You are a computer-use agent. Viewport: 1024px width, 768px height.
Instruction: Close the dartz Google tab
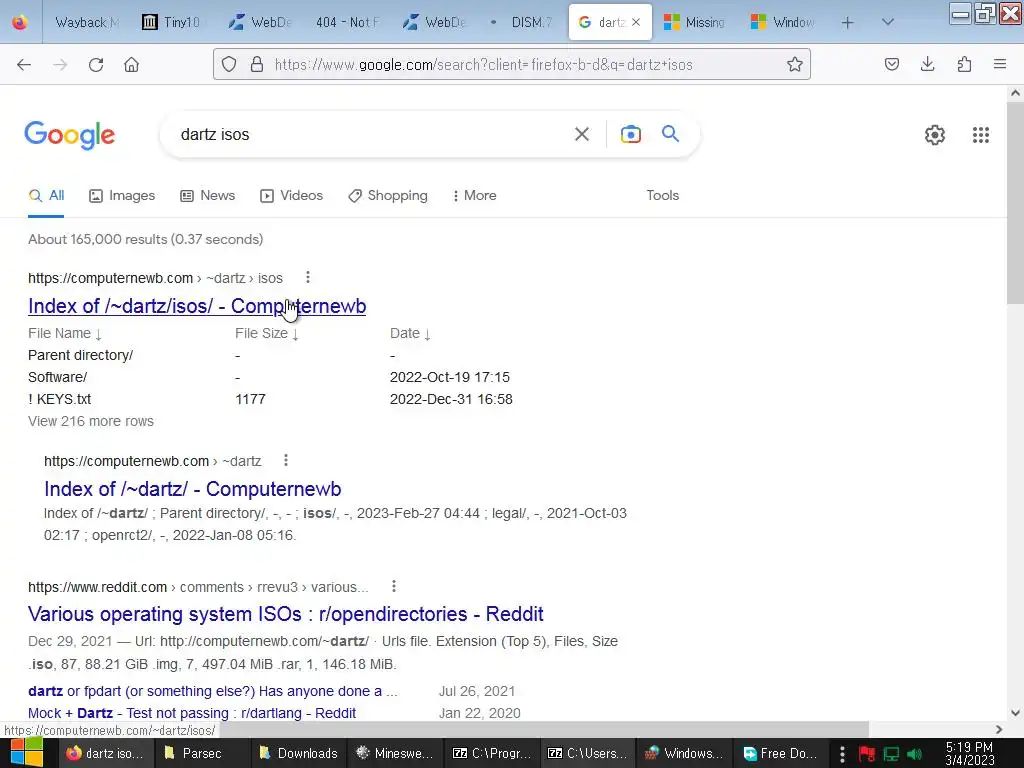point(636,22)
